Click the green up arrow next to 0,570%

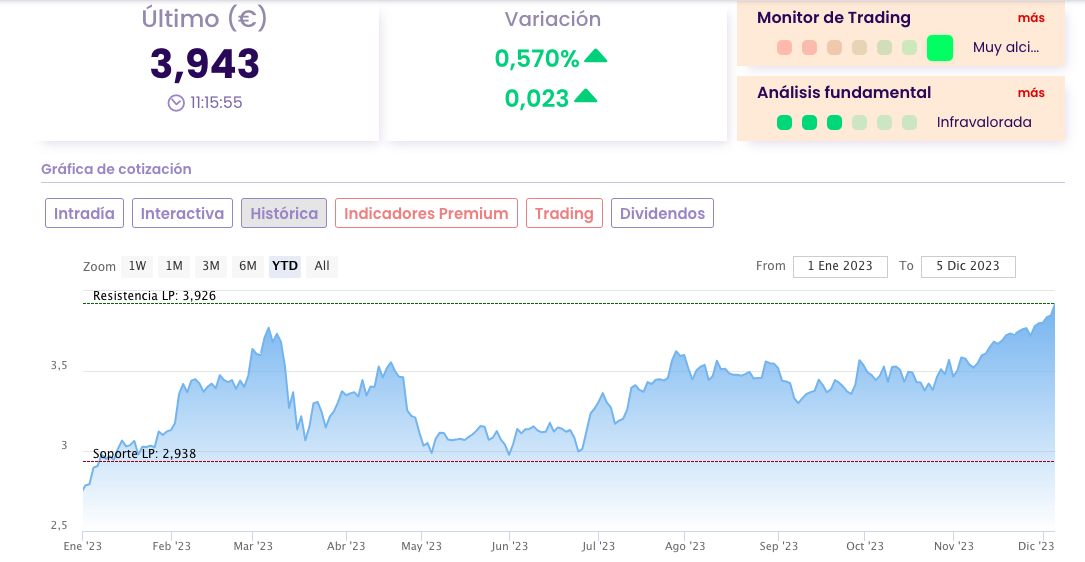(596, 56)
